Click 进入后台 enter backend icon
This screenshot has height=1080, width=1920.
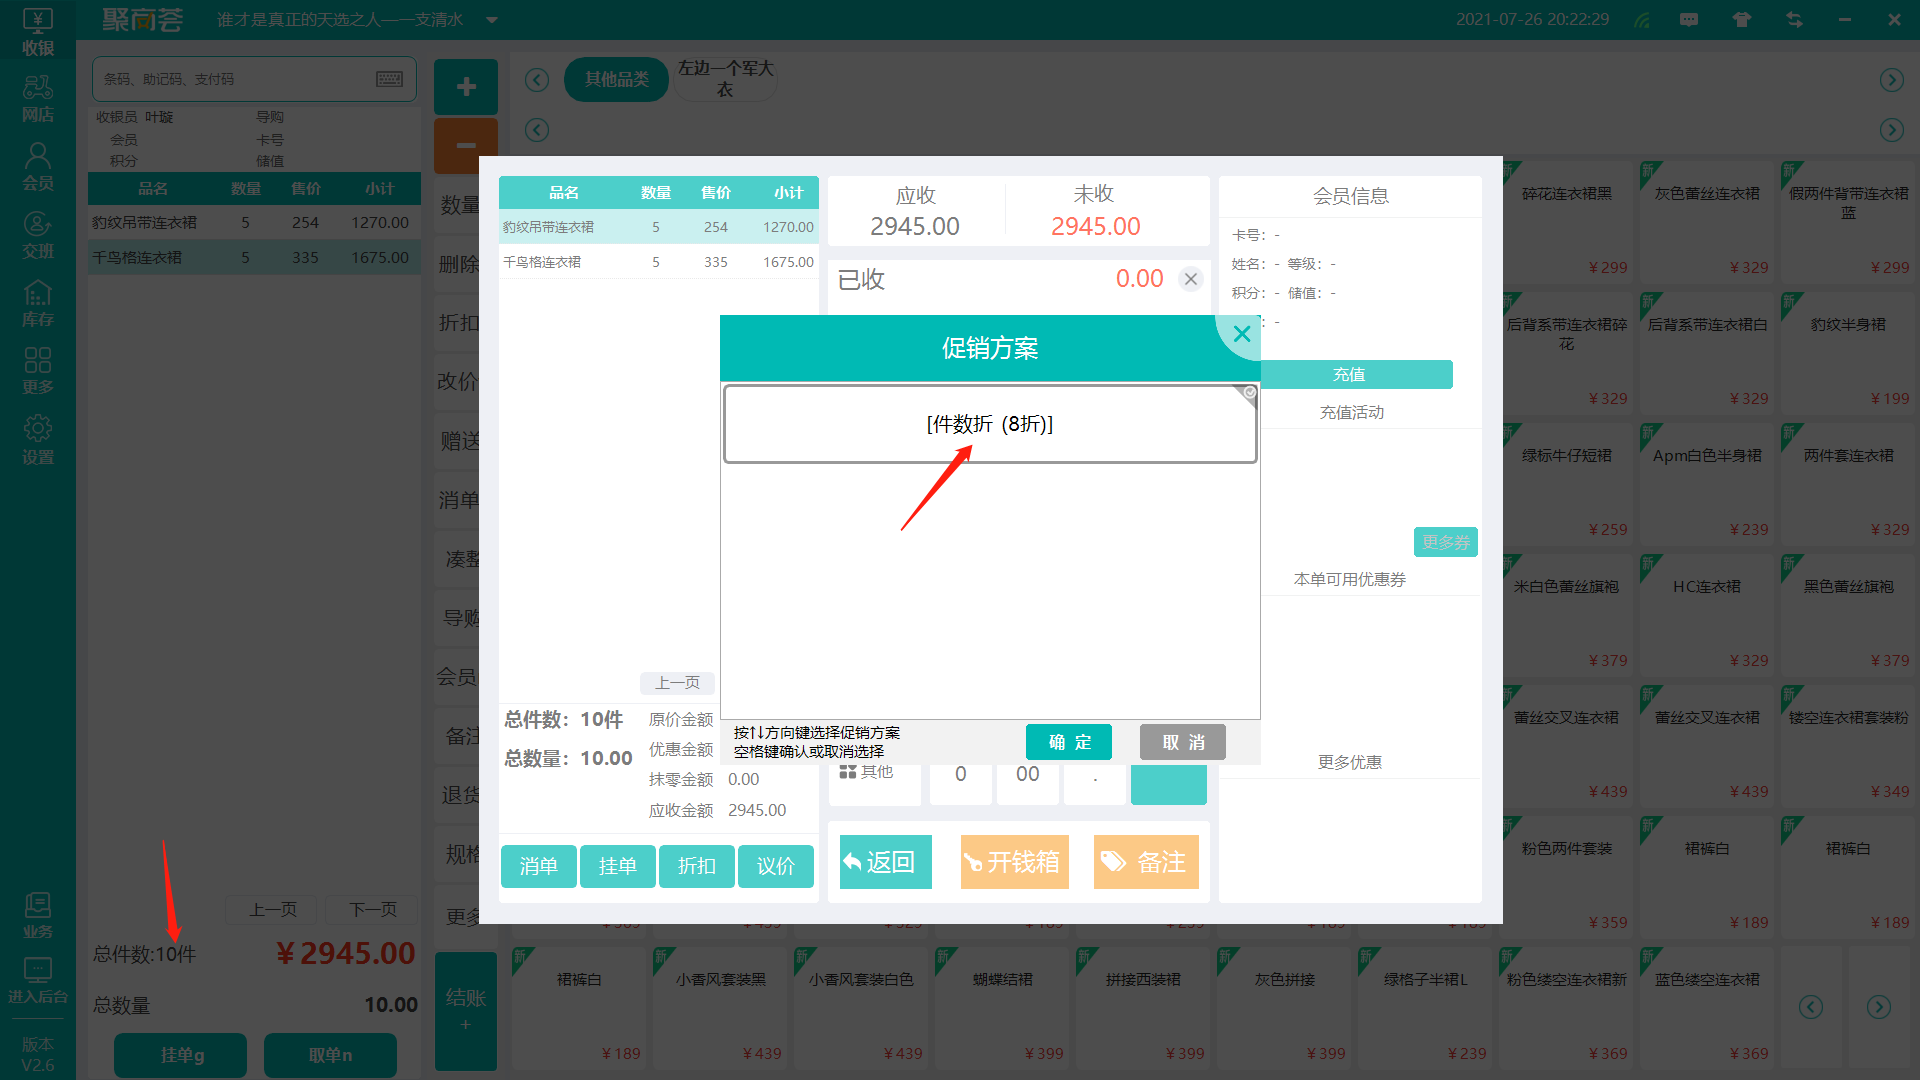pyautogui.click(x=38, y=980)
